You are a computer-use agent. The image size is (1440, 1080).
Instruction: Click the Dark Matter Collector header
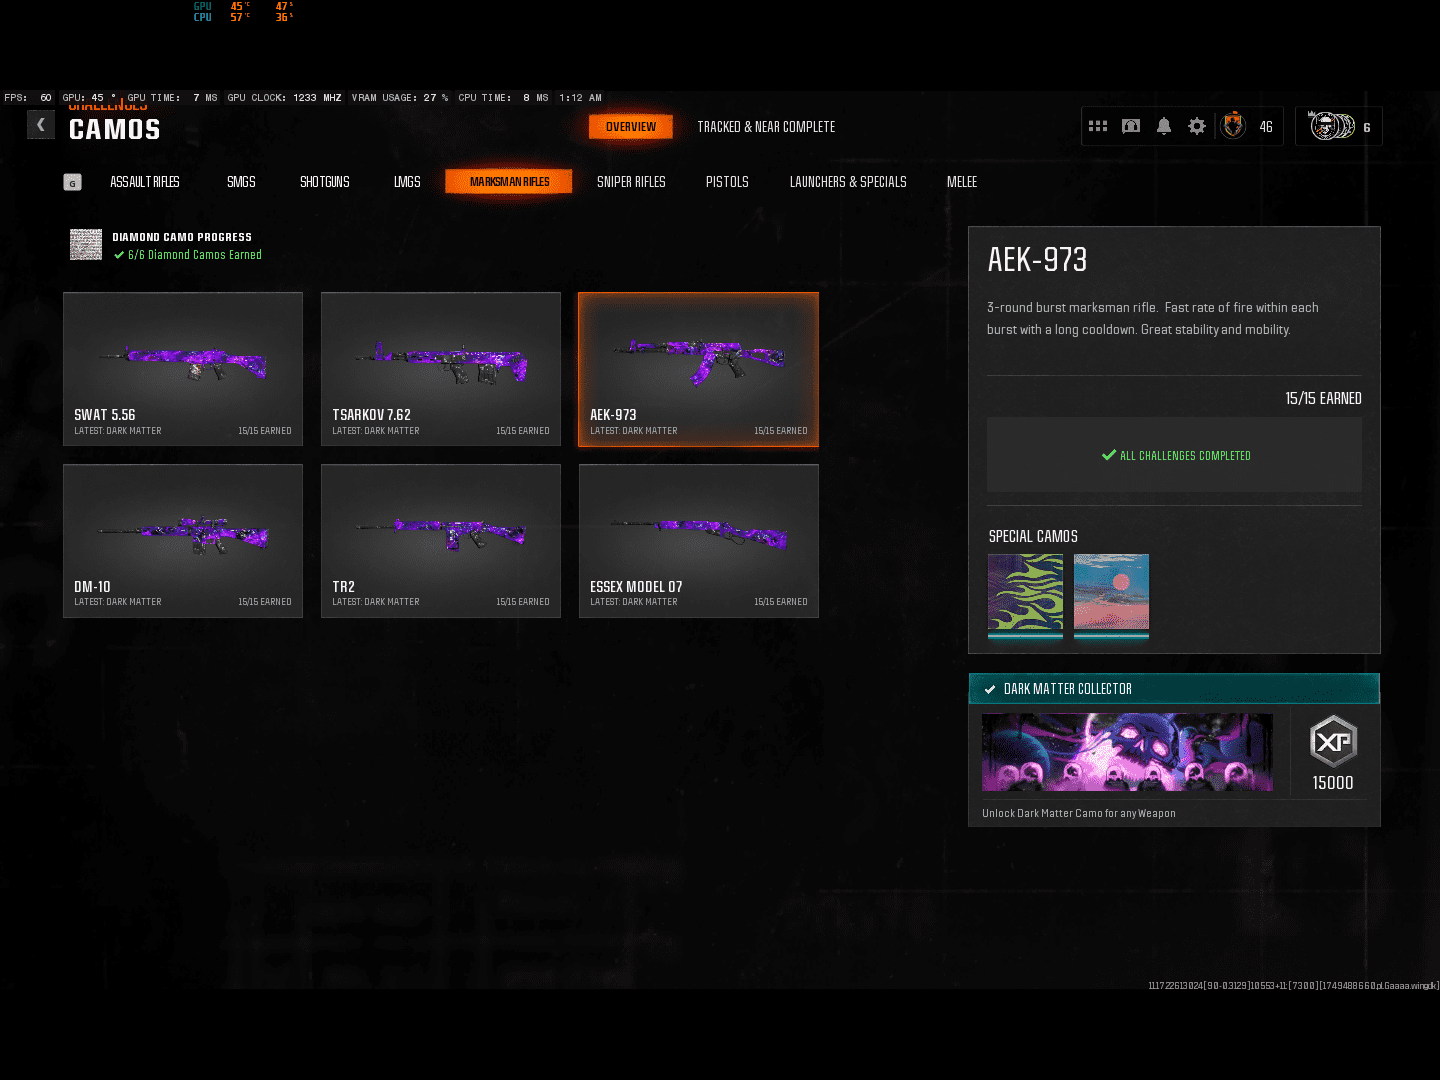tap(1174, 689)
